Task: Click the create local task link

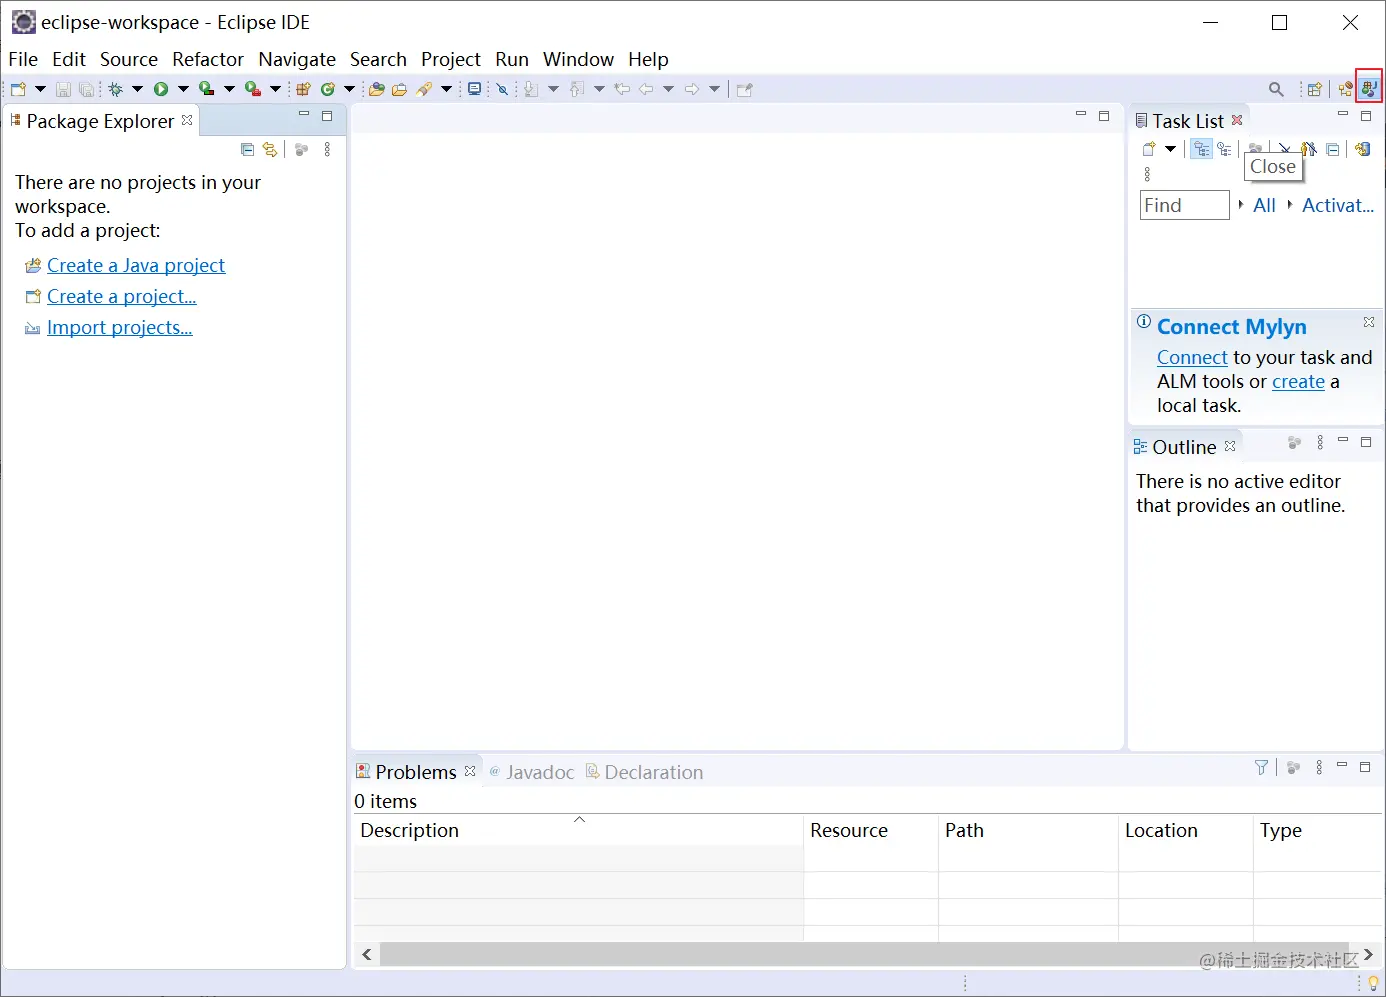Action: point(1298,381)
